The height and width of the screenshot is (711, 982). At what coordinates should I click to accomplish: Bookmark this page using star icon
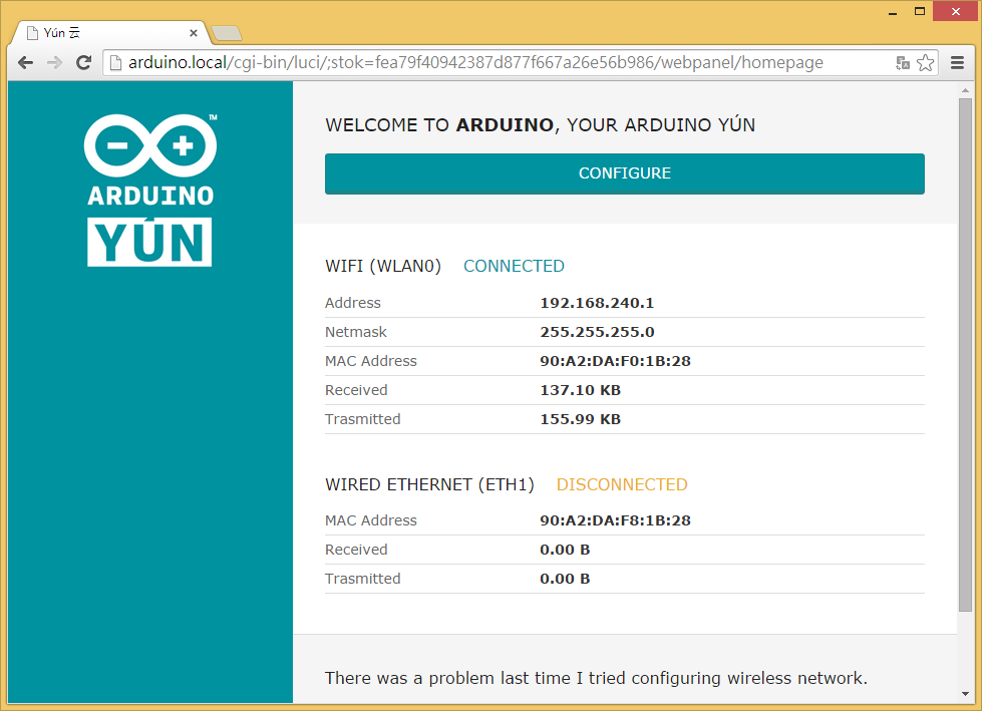[926, 63]
